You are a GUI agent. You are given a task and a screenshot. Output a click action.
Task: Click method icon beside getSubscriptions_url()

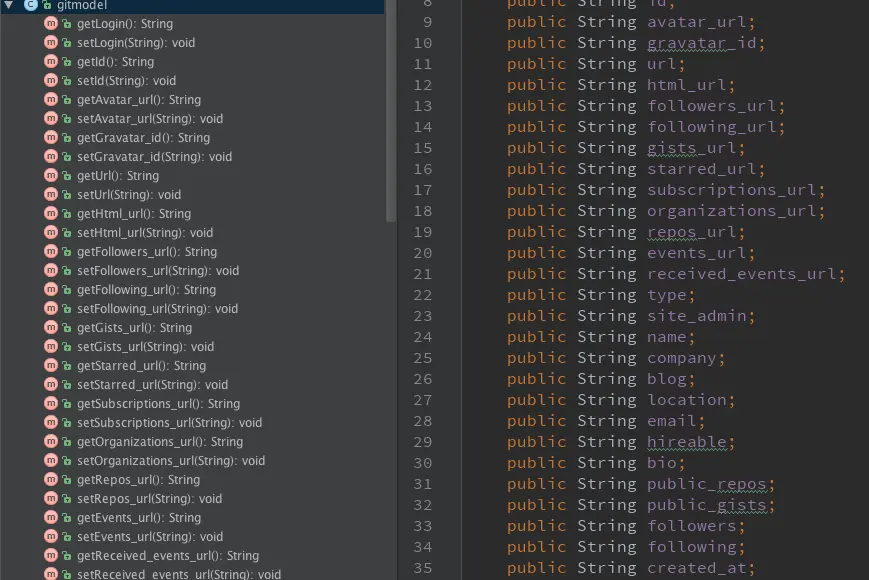(51, 403)
